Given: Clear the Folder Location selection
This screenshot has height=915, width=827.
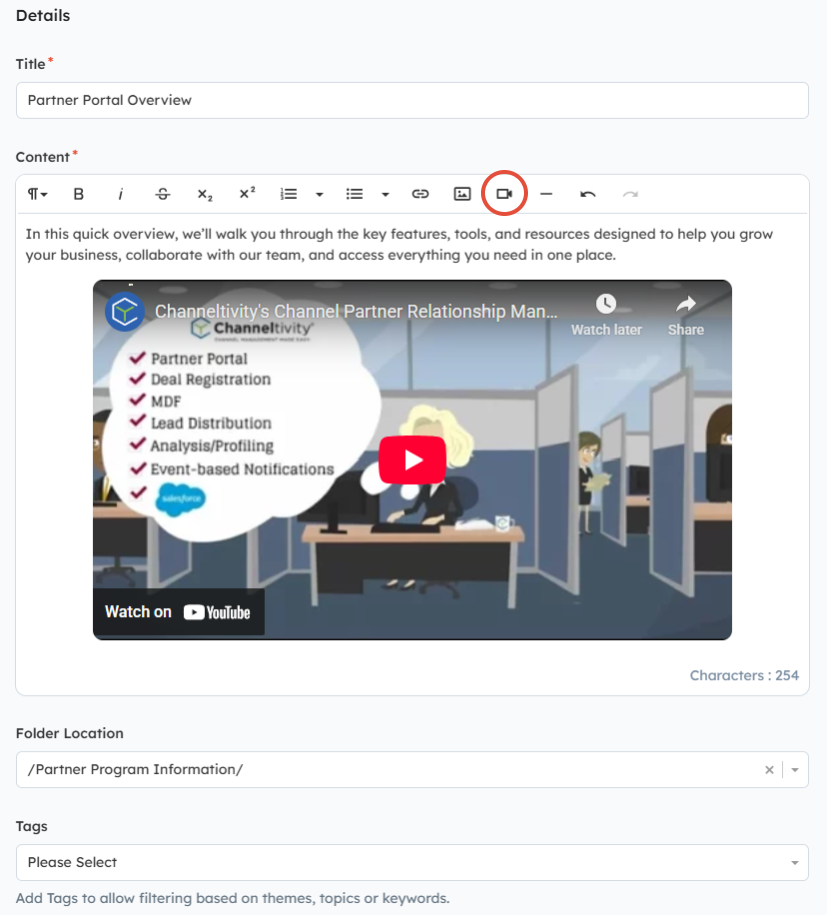Looking at the screenshot, I should tap(769, 770).
